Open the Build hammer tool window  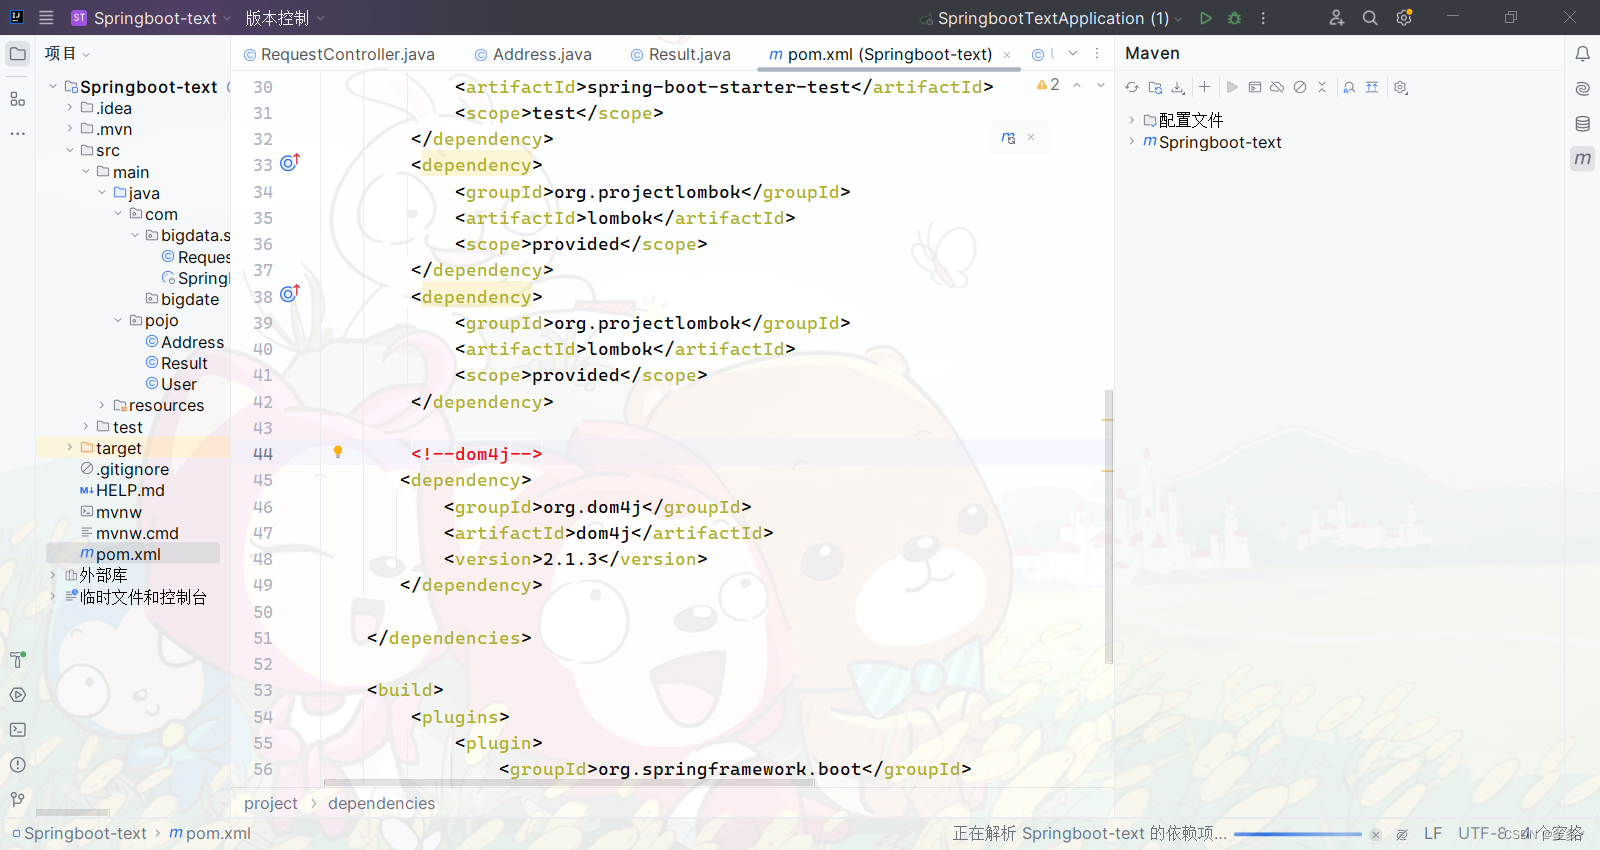18,660
